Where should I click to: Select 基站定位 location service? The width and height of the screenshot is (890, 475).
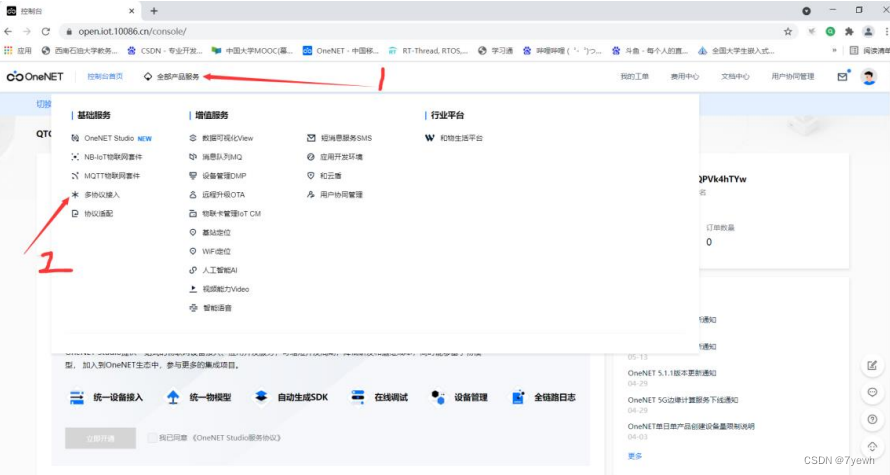pos(210,233)
